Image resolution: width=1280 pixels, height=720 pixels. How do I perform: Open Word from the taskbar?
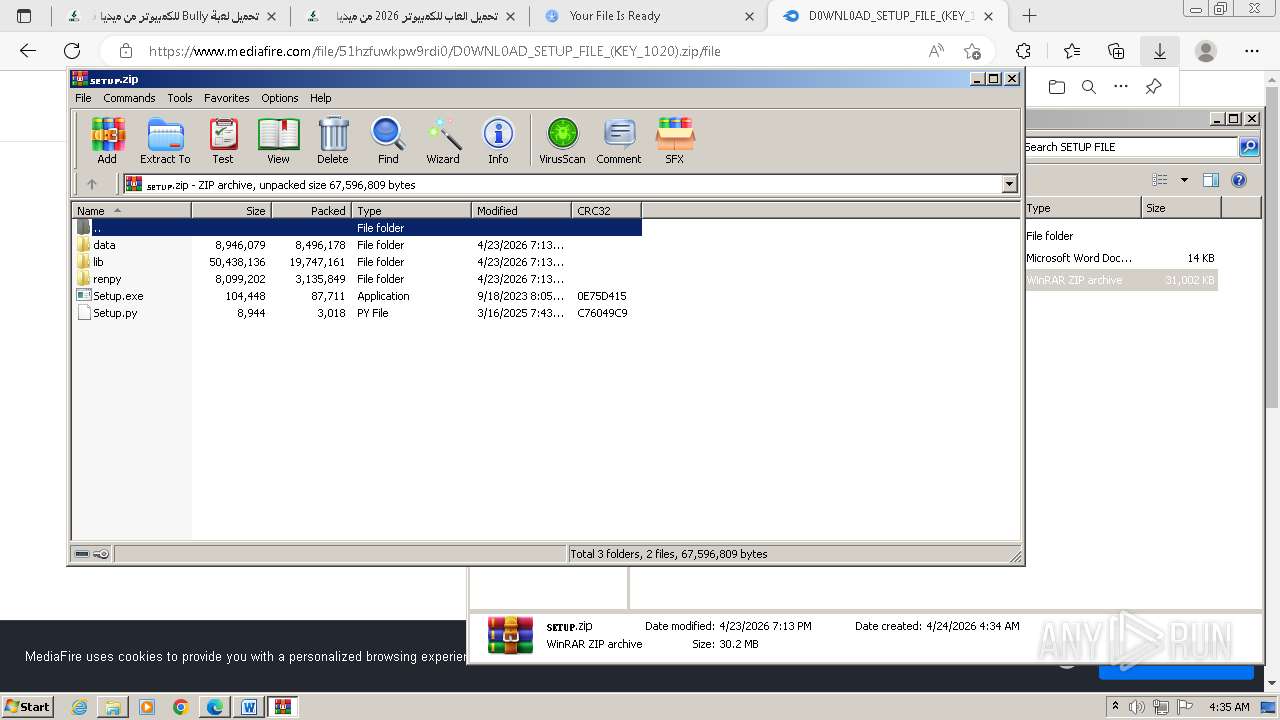(249, 707)
